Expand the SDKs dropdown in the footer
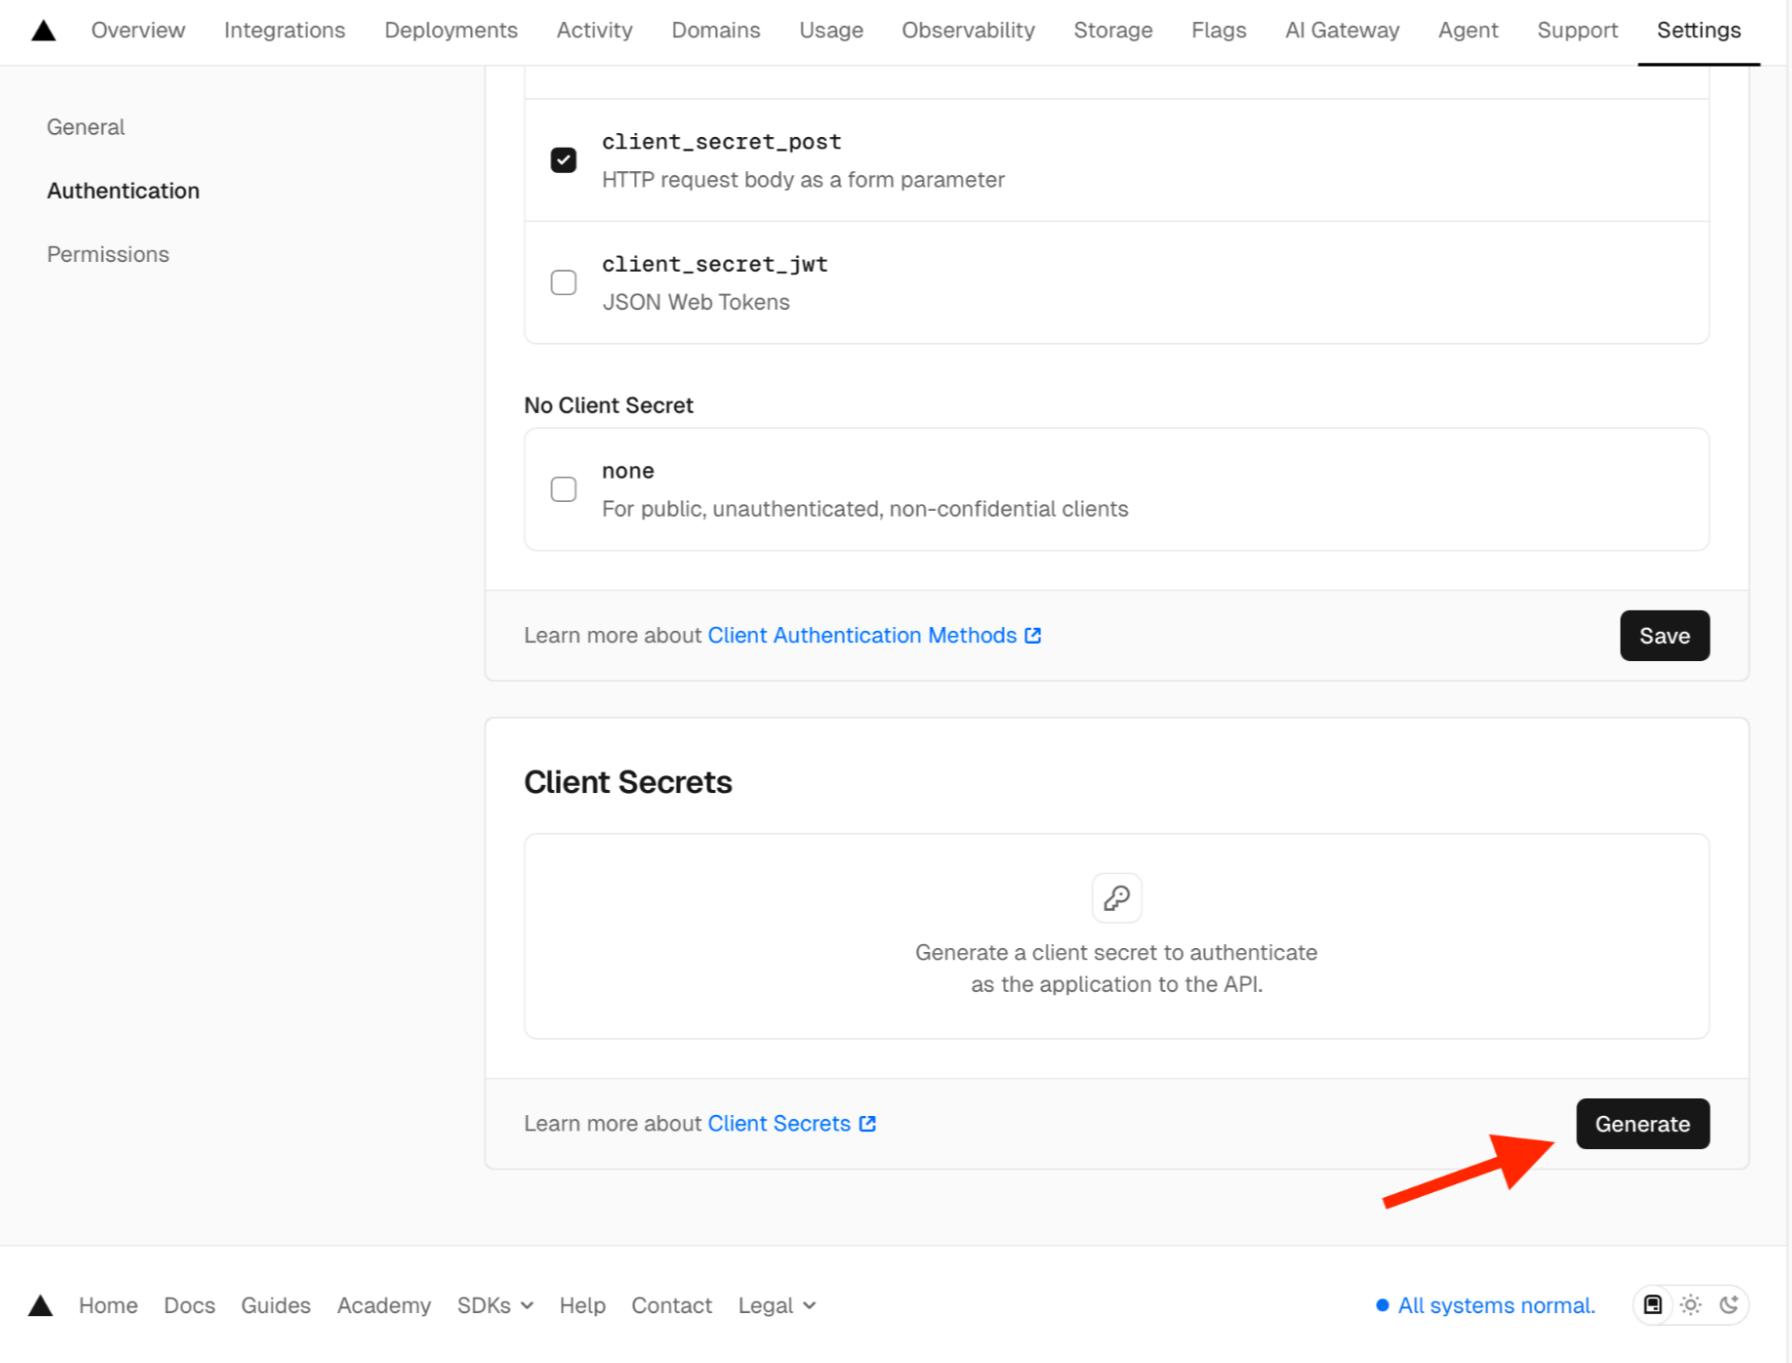The width and height of the screenshot is (1792, 1363). (x=494, y=1305)
